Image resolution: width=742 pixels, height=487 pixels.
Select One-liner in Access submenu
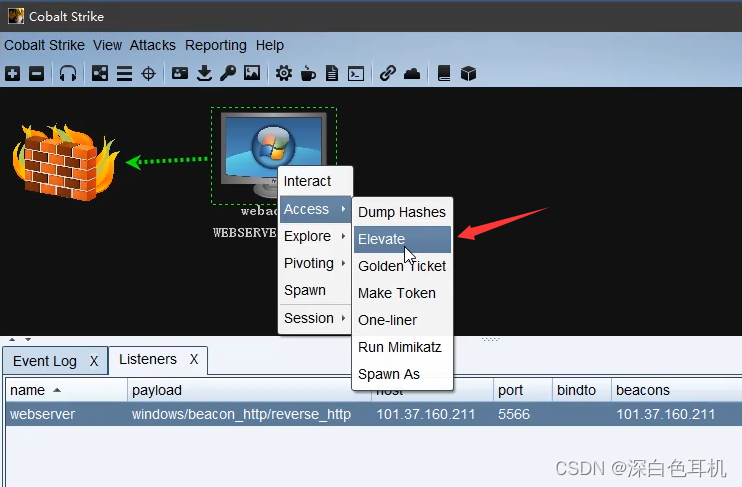[x=402, y=320]
